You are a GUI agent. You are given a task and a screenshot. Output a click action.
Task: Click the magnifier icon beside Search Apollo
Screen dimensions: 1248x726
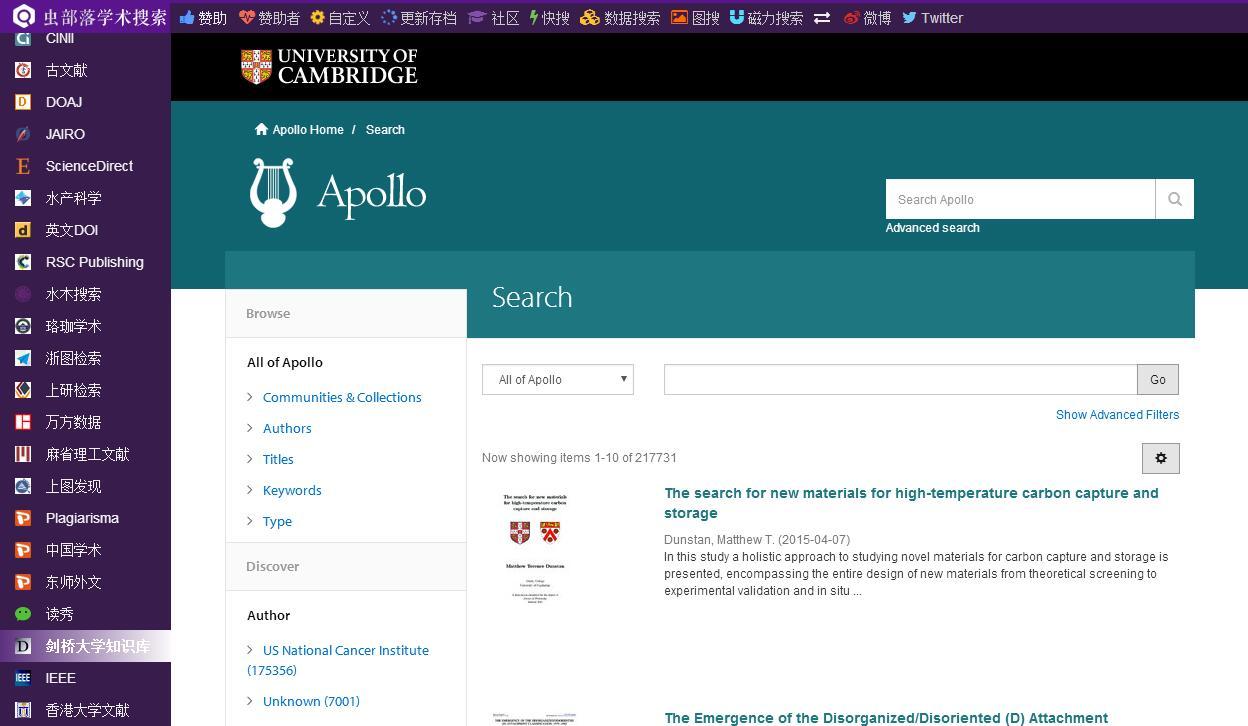click(1174, 199)
